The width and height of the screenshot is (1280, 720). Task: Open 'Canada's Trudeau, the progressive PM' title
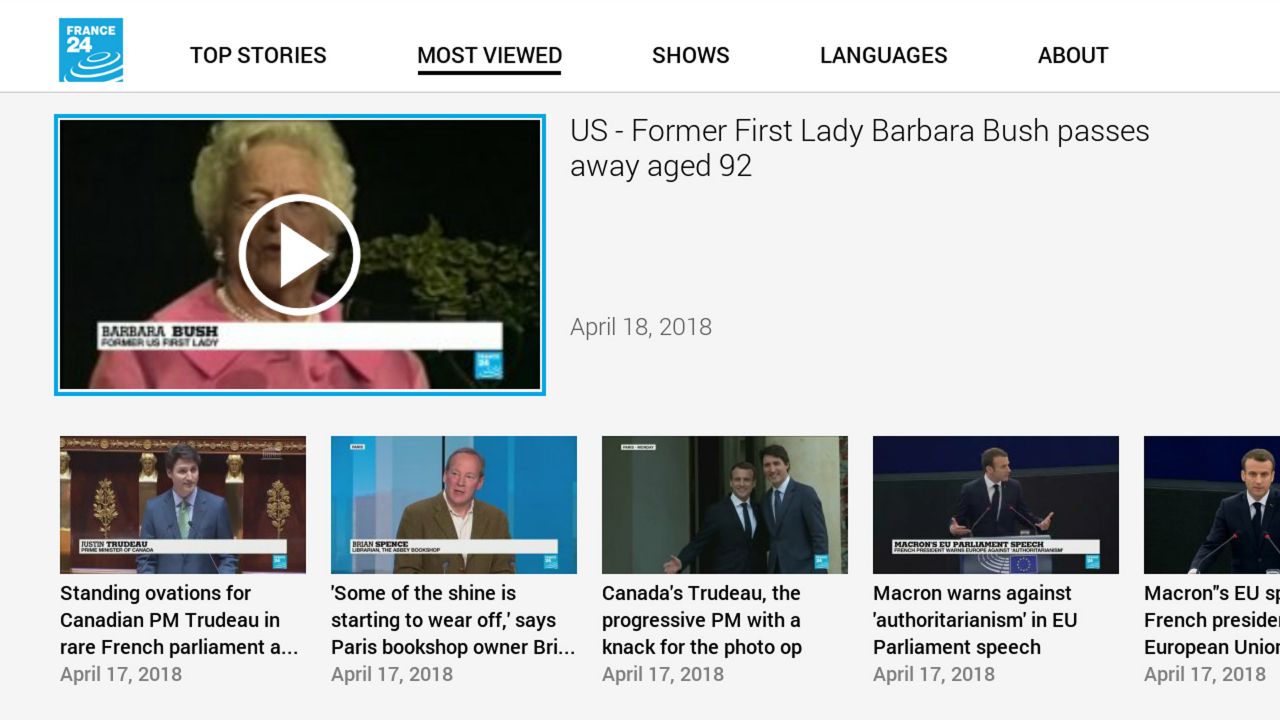click(x=702, y=620)
